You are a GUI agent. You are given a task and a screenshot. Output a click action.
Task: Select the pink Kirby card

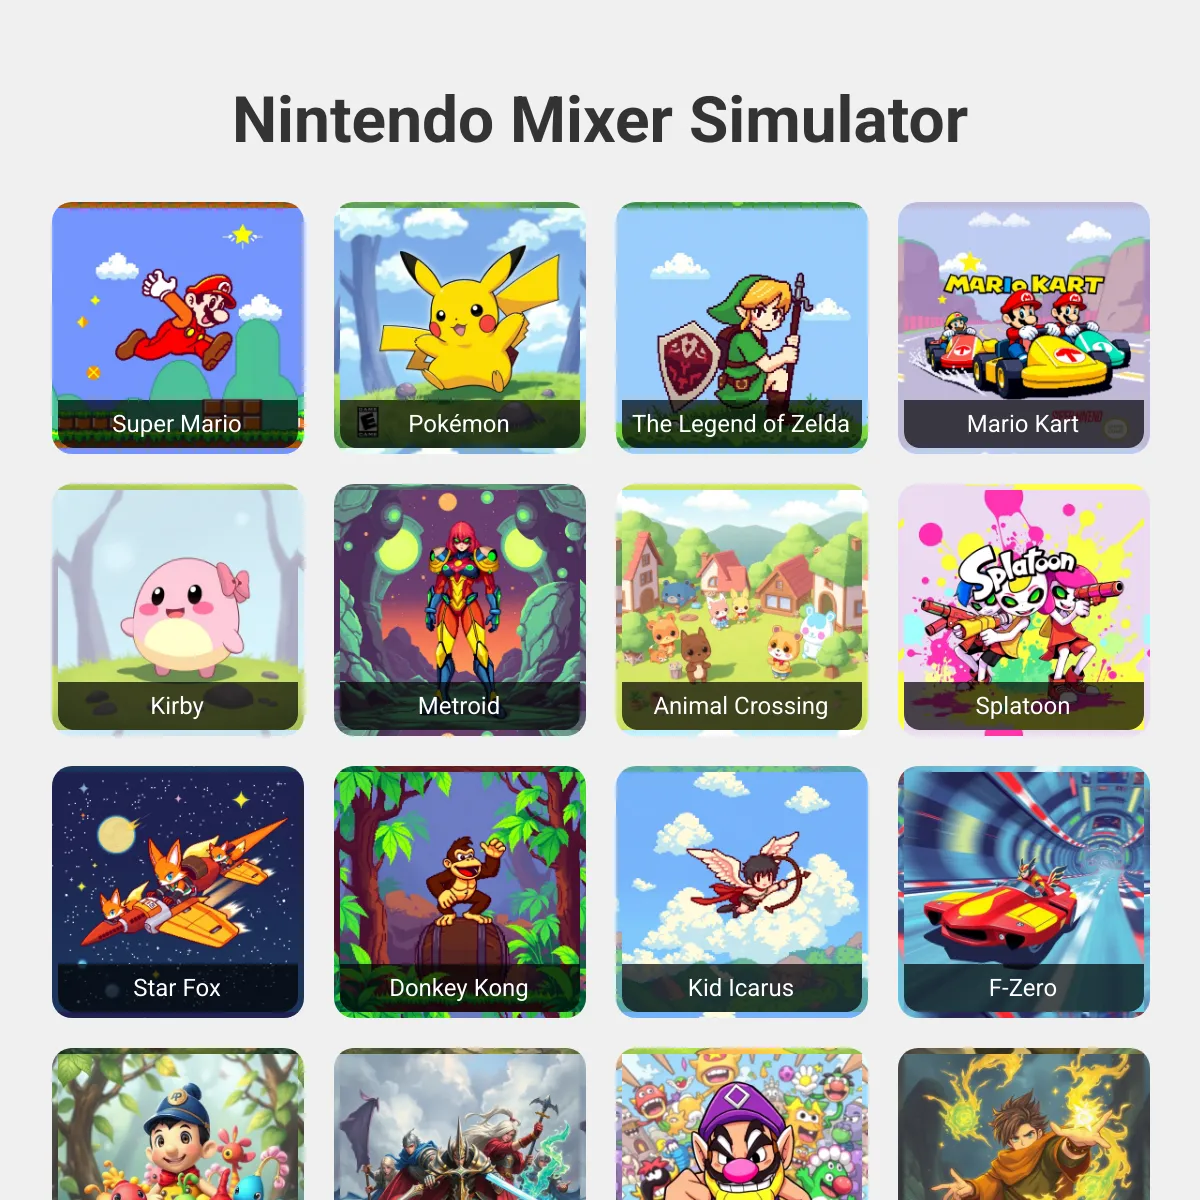178,610
